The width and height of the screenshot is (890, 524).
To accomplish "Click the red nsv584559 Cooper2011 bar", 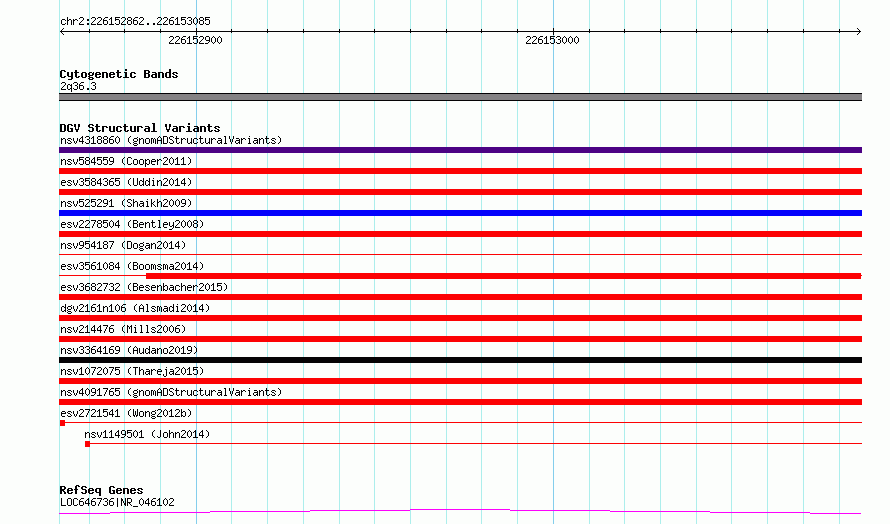I will coord(460,171).
